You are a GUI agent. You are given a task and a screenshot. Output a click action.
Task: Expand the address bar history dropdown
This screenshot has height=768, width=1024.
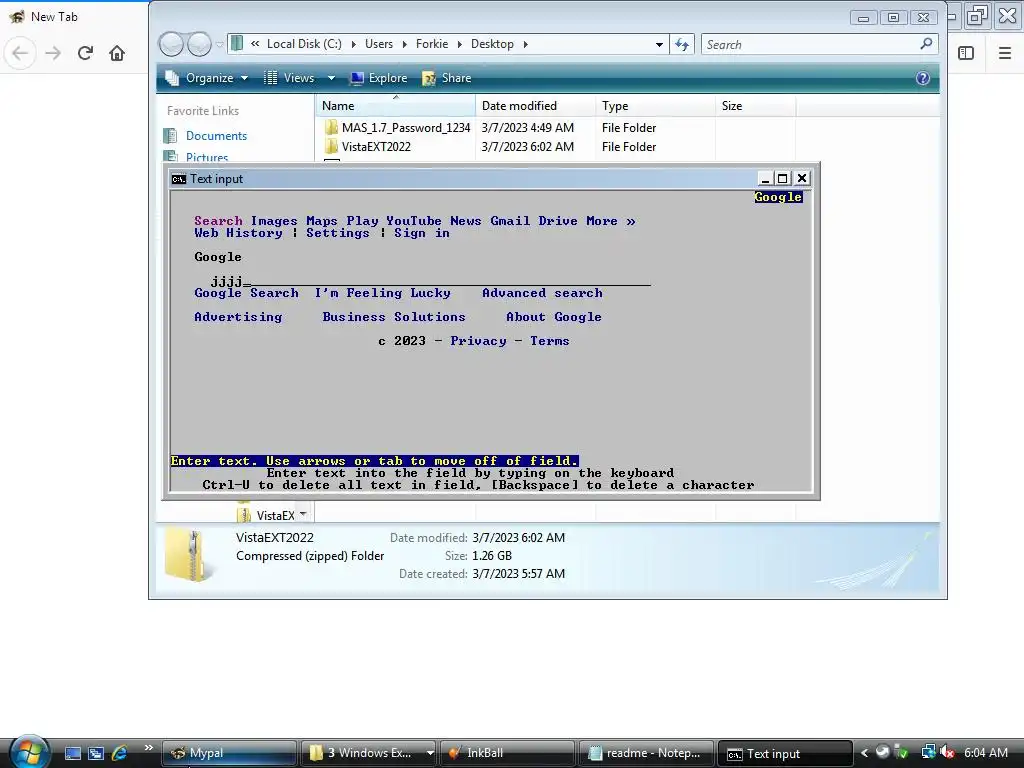660,44
